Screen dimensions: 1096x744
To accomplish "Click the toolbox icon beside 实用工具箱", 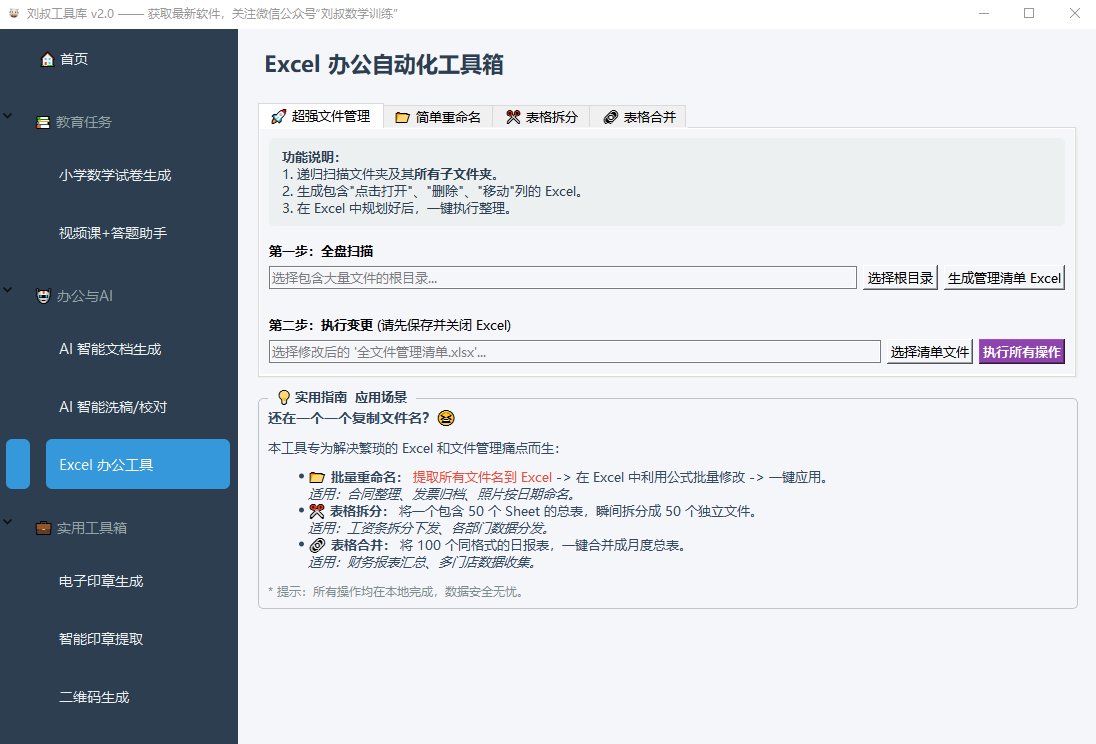I will coord(42,528).
